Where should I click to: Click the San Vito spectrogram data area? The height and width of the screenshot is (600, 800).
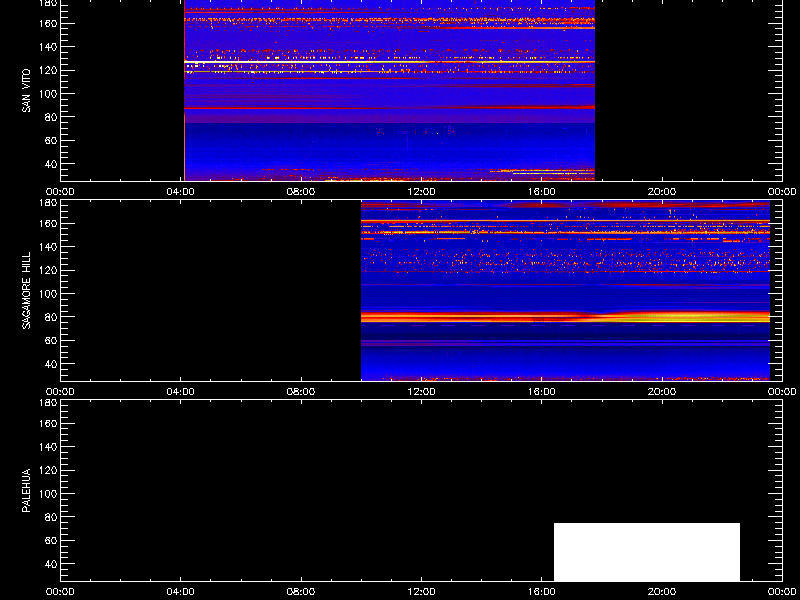point(389,91)
